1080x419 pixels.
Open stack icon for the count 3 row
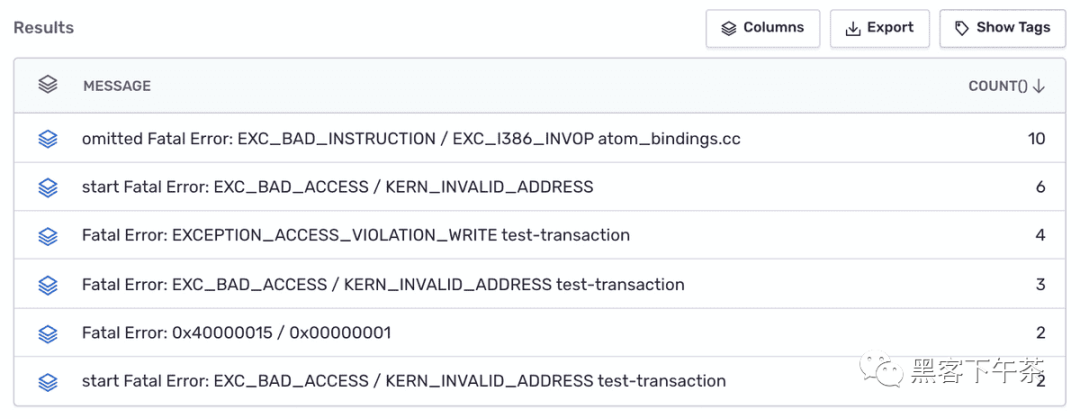(x=48, y=285)
